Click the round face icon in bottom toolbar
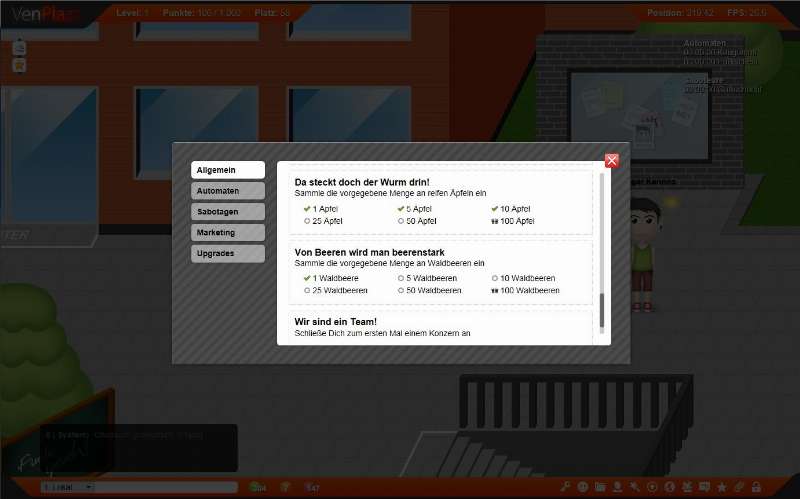800x499 pixels. pos(583,487)
